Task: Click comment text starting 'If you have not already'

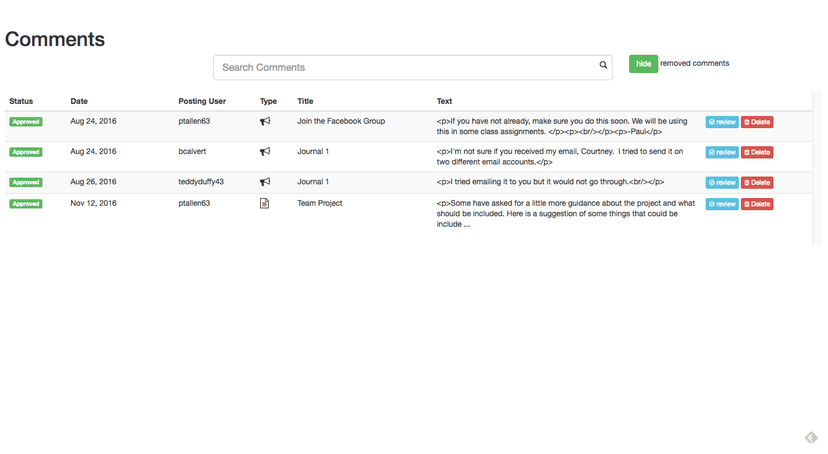Action: (x=562, y=126)
